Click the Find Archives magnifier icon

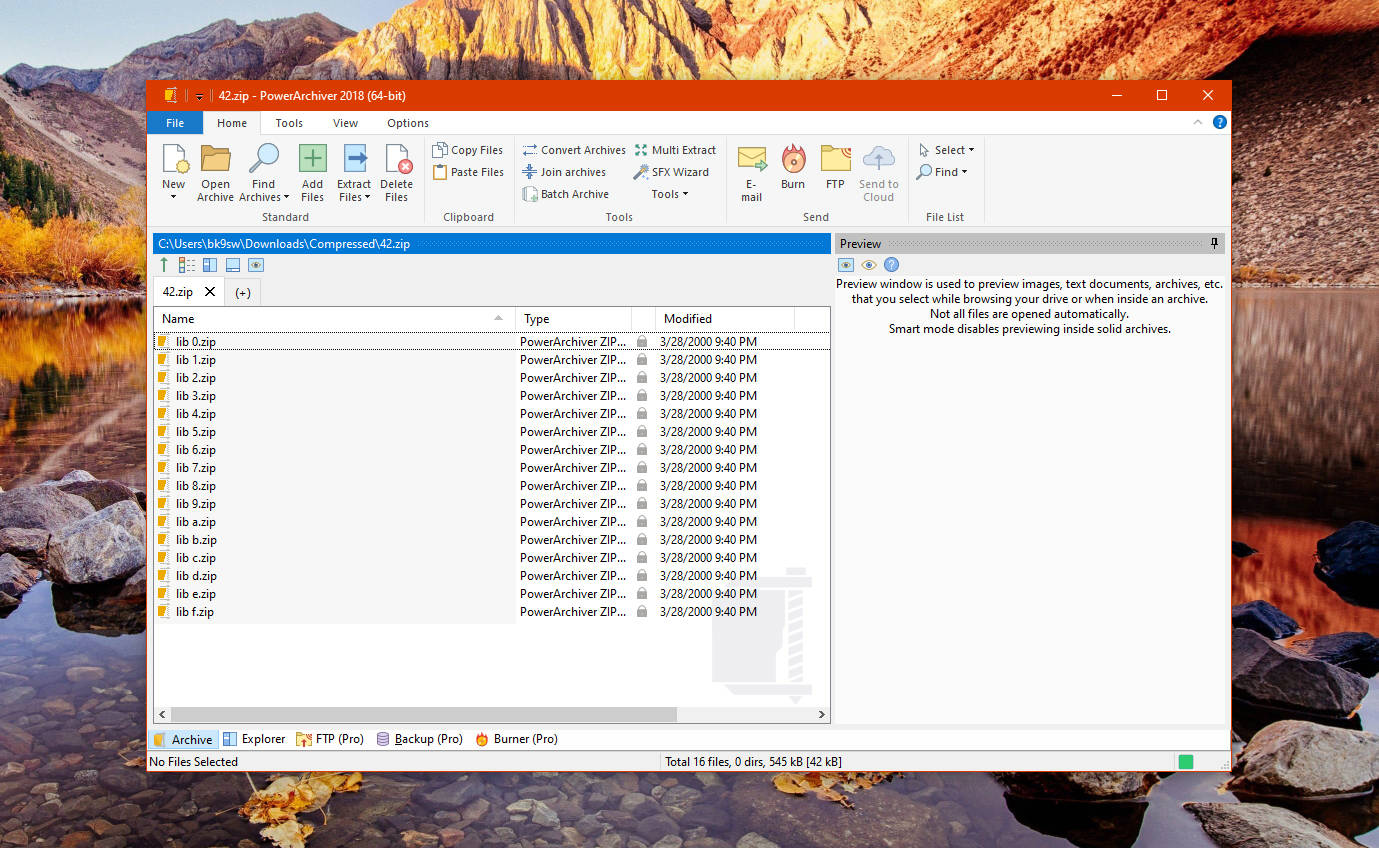(x=264, y=159)
